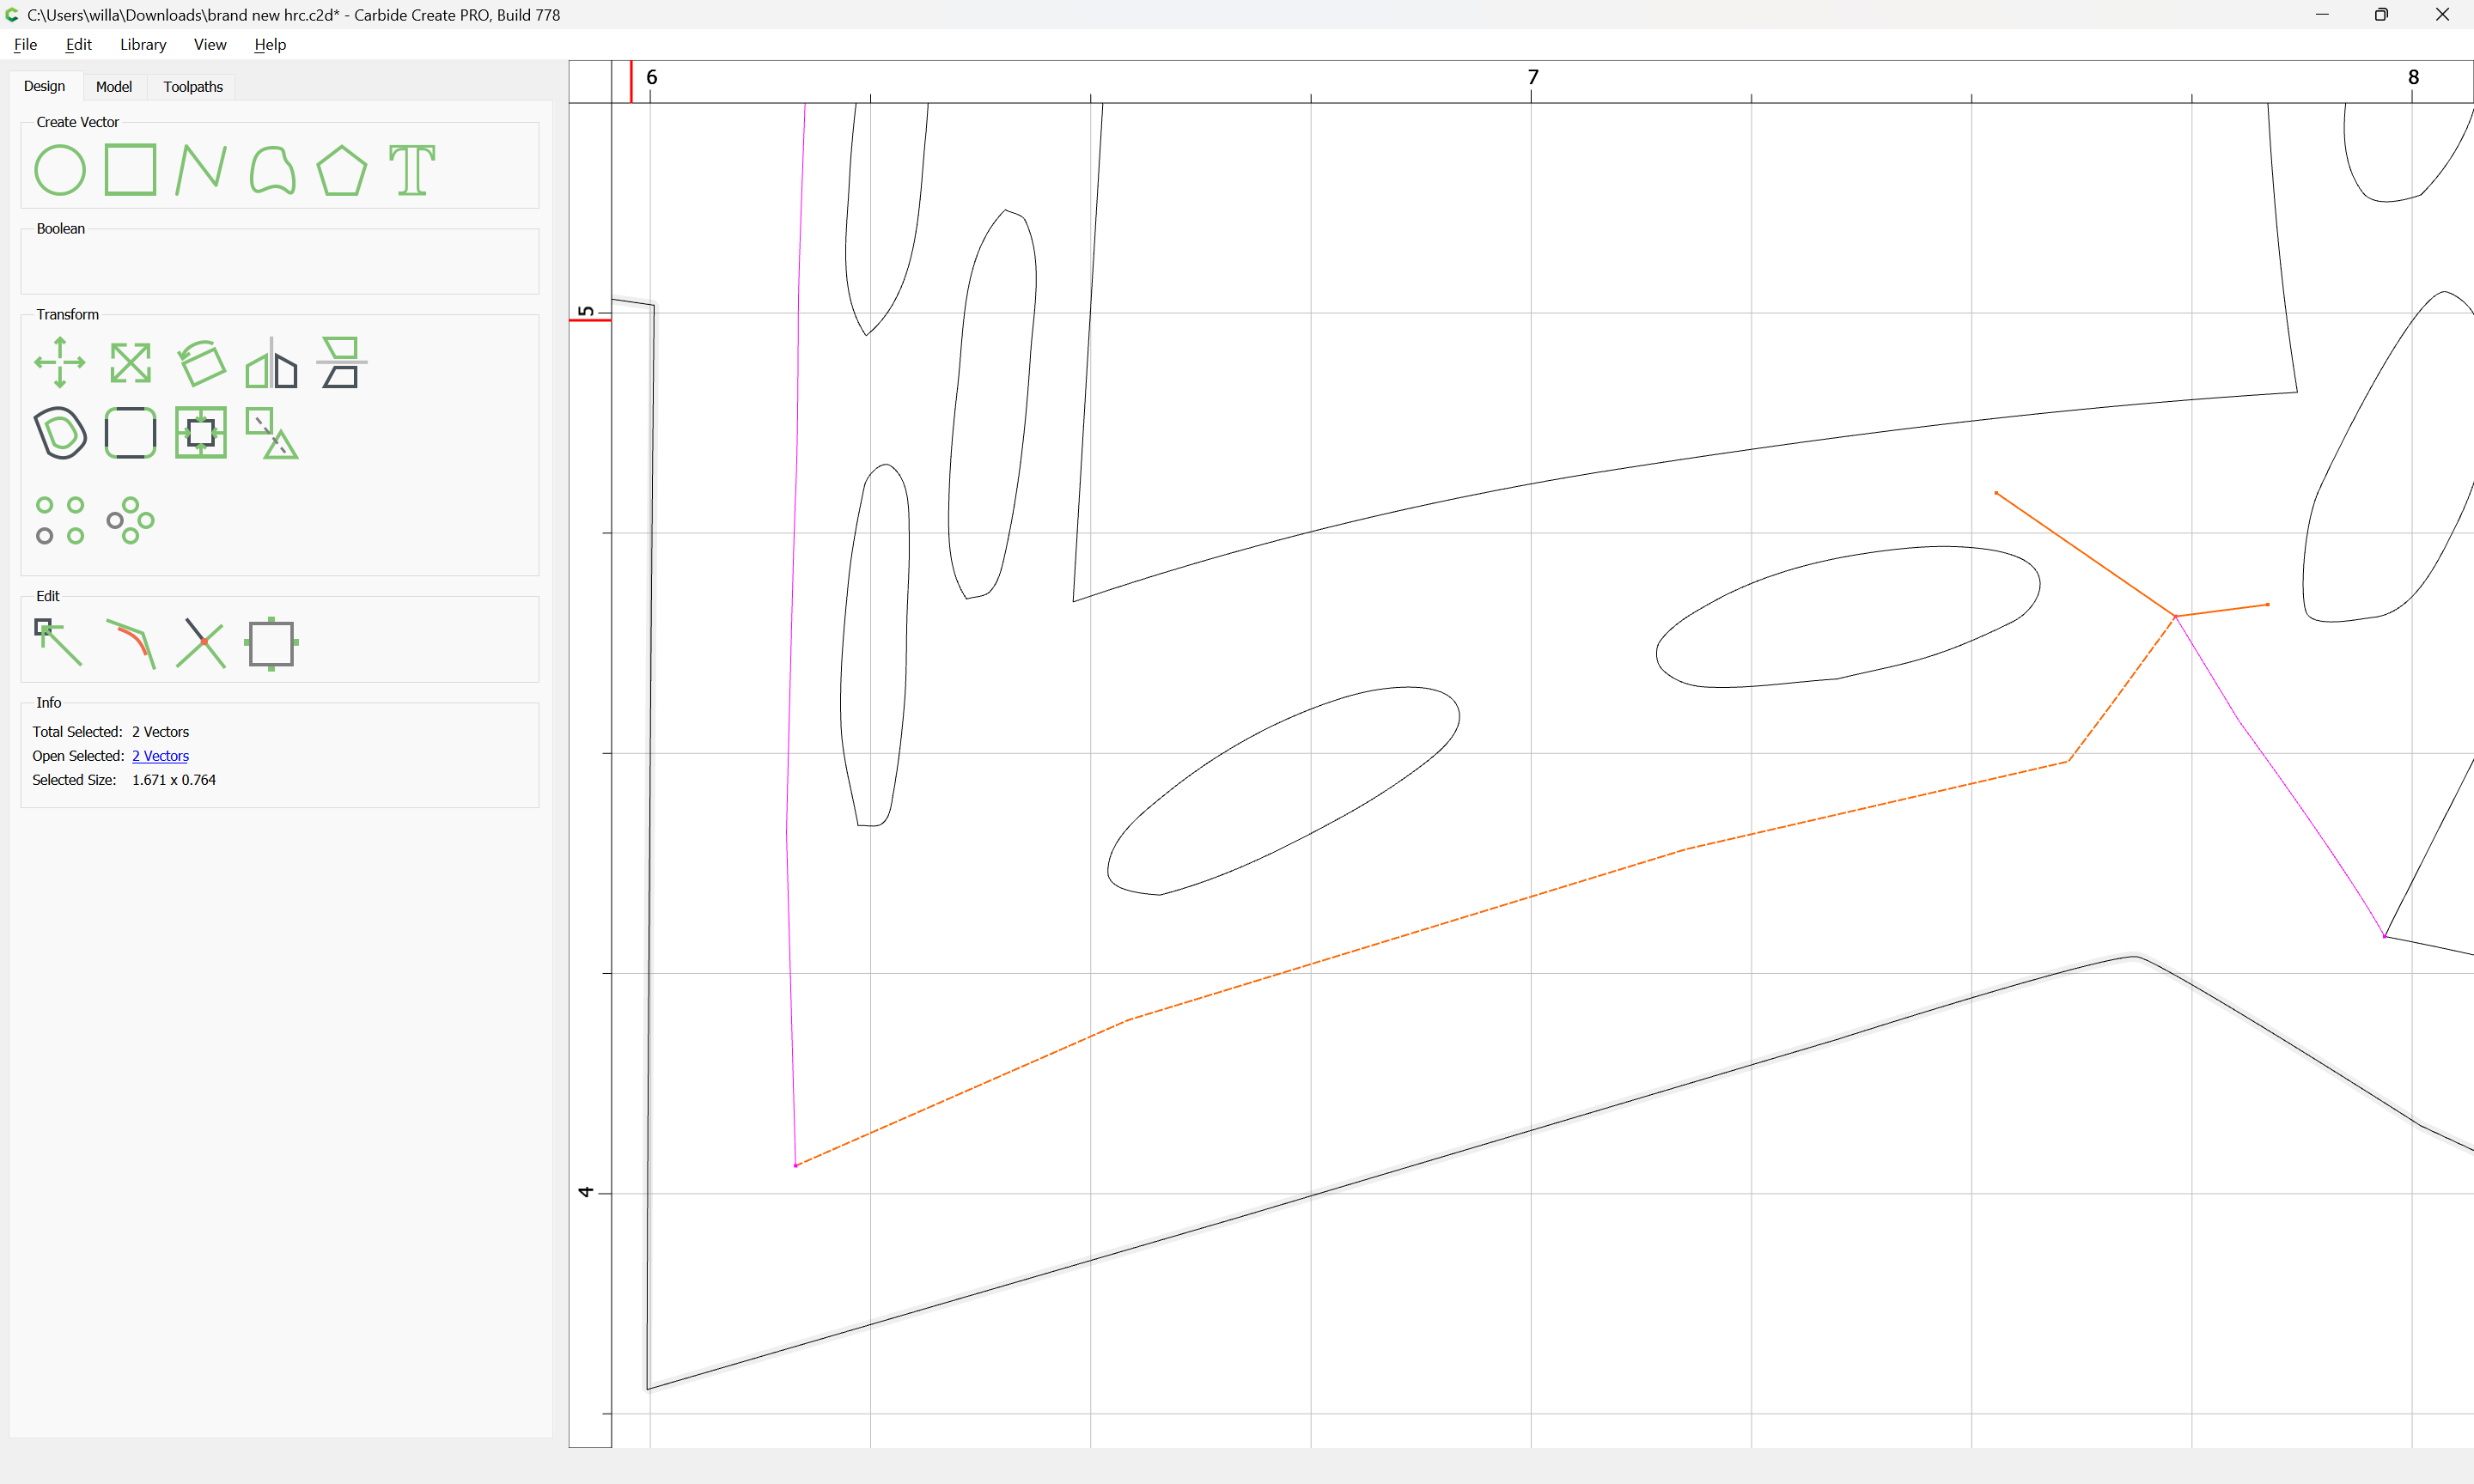
Task: Minimize the Carbide Create window
Action: (2322, 15)
